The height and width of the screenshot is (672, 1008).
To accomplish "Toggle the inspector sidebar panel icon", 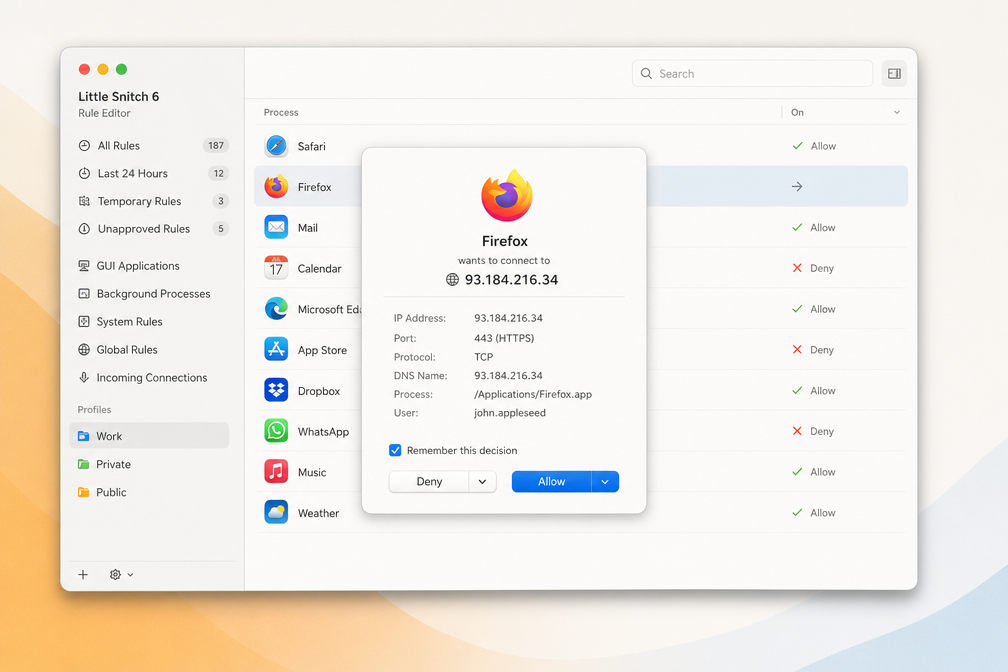I will tap(894, 74).
